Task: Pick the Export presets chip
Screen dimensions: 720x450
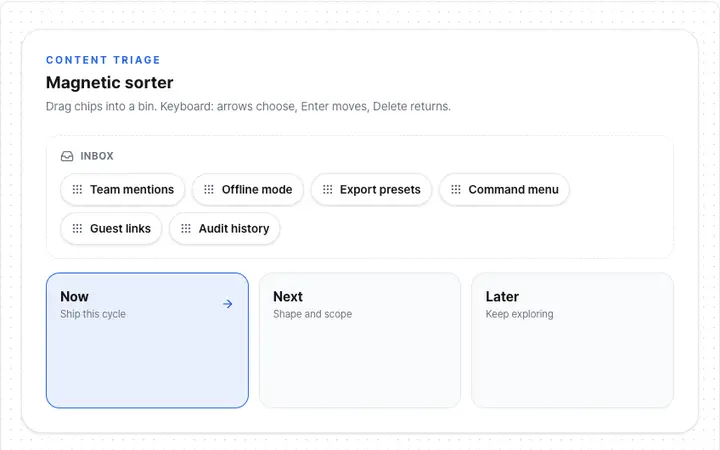Action: (371, 189)
